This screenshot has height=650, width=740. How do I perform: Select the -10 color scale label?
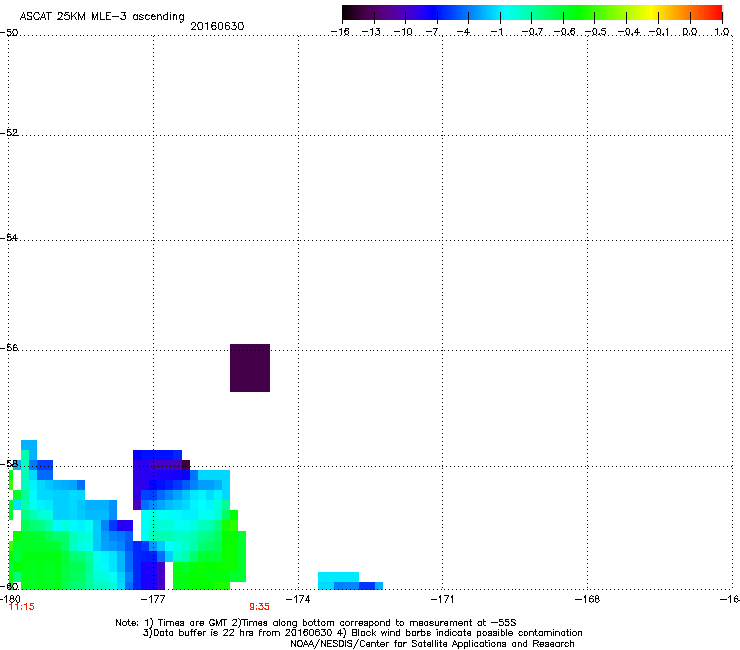click(x=403, y=32)
